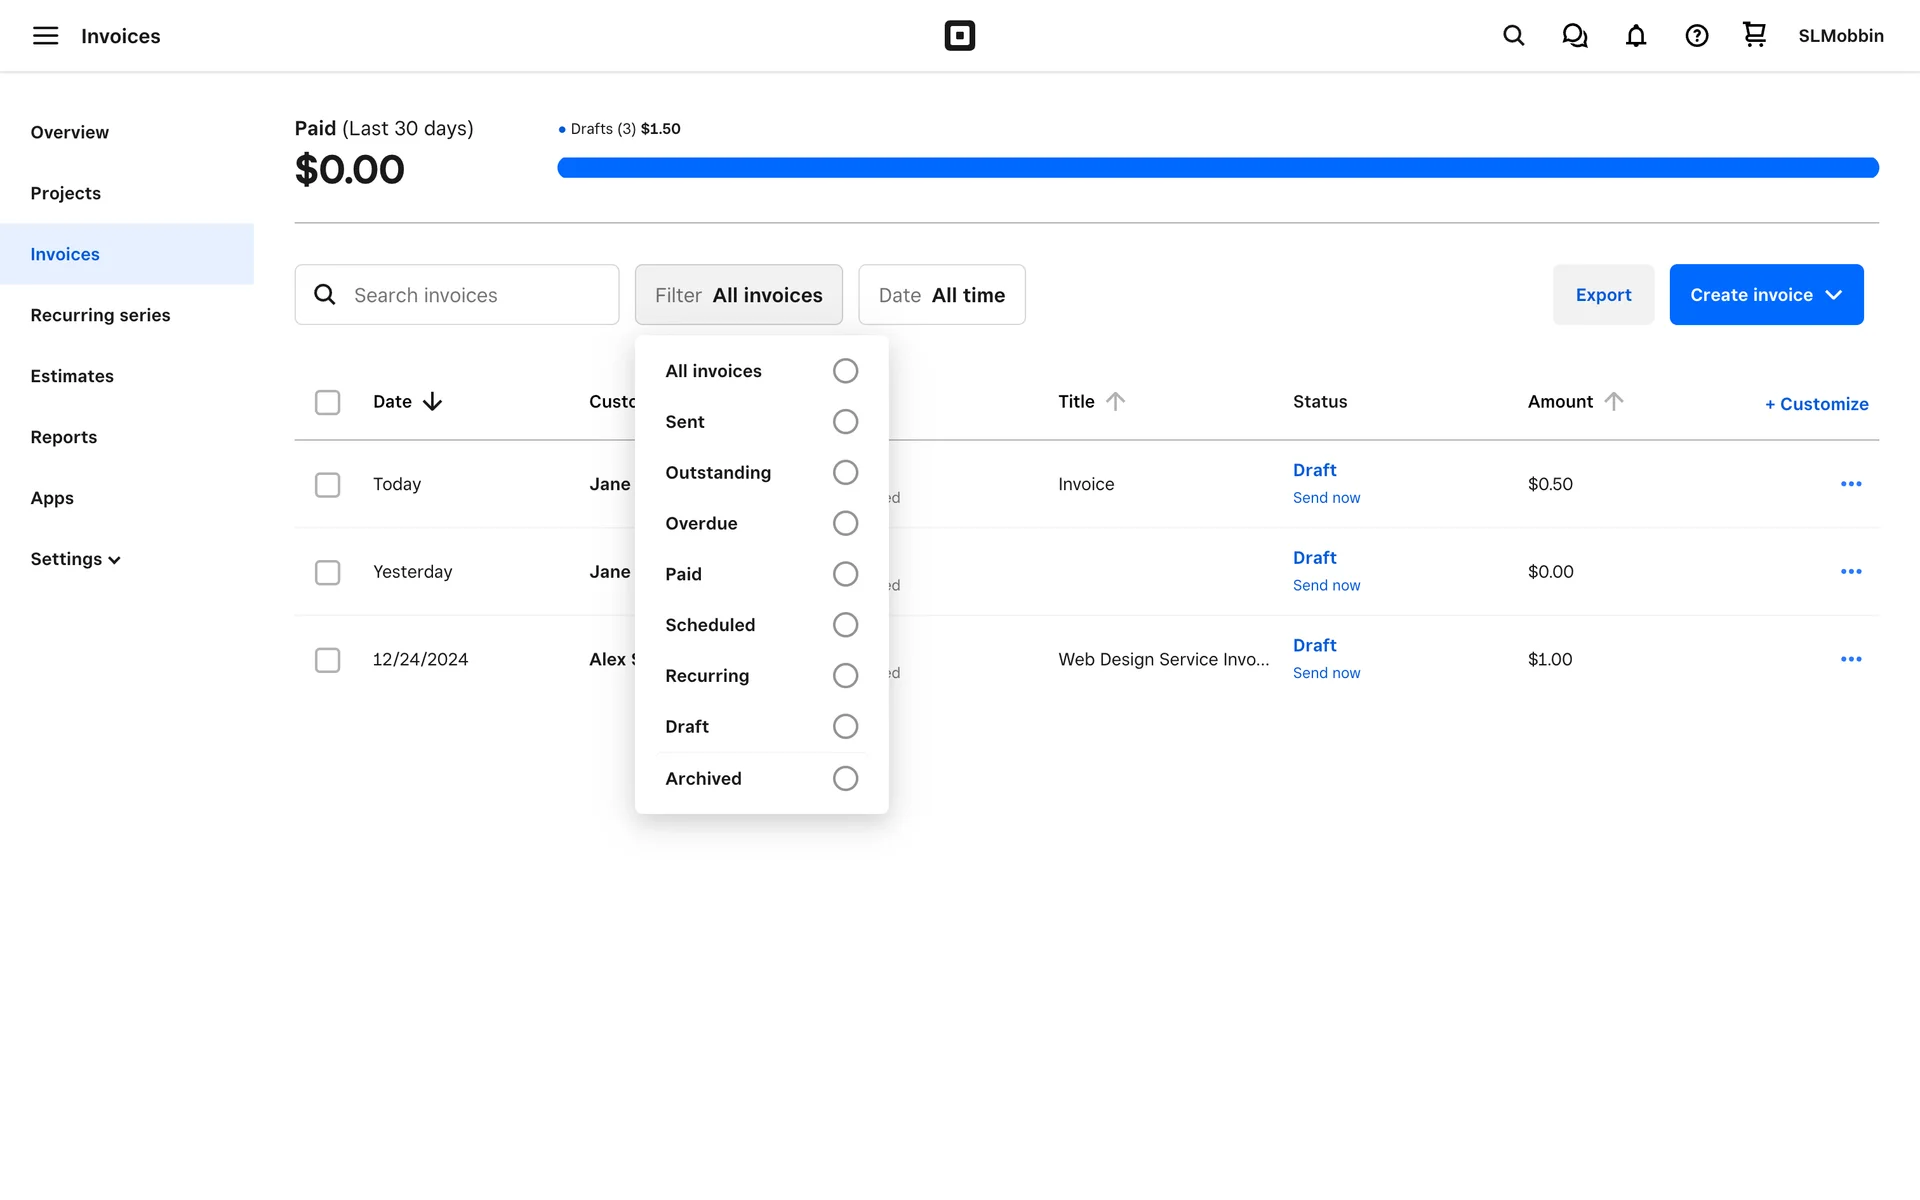Select the Overdue filter radio button
This screenshot has height=1200, width=1920.
point(845,523)
